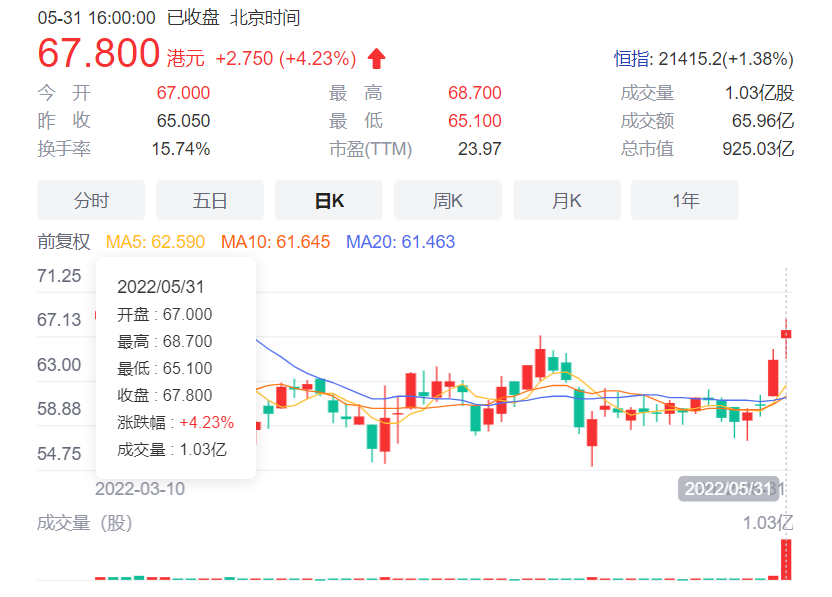Viewport: 832px width, 597px height.
Task: Open the 前复权 adjustment dropdown
Action: (64, 242)
